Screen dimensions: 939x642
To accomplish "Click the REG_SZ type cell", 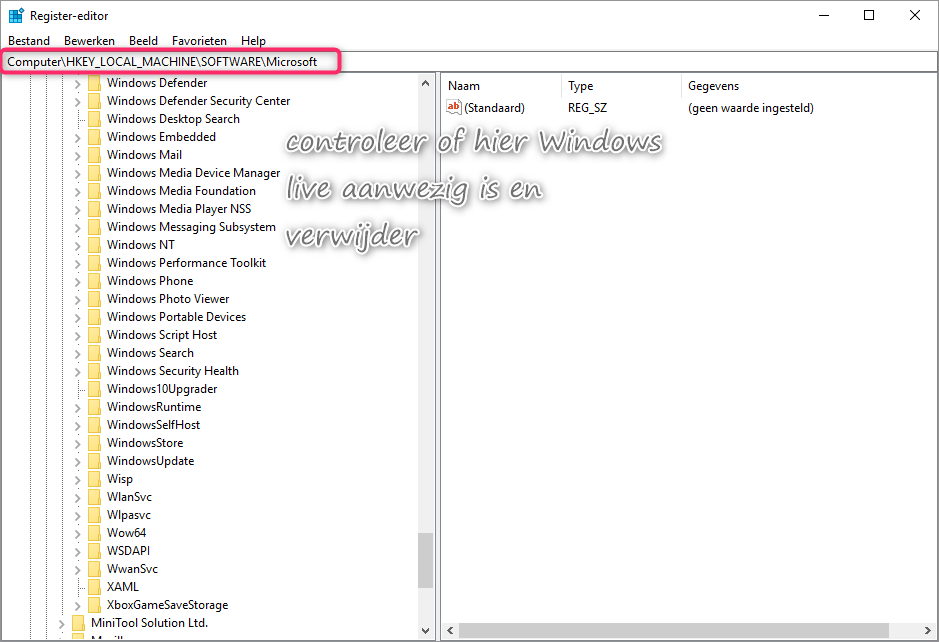I will (x=587, y=108).
